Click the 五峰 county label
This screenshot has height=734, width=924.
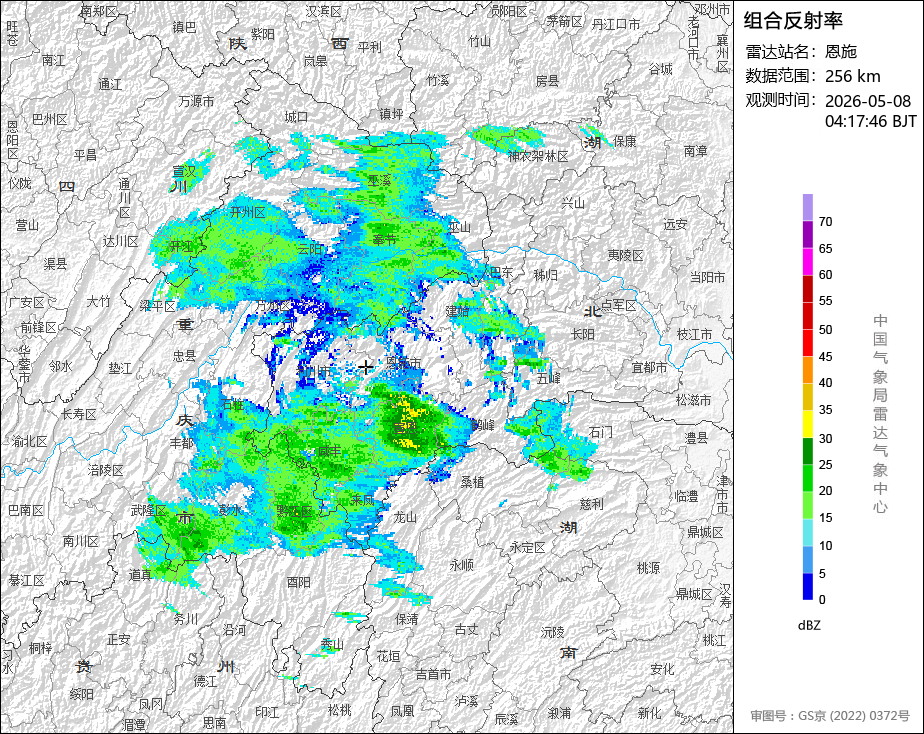549,378
